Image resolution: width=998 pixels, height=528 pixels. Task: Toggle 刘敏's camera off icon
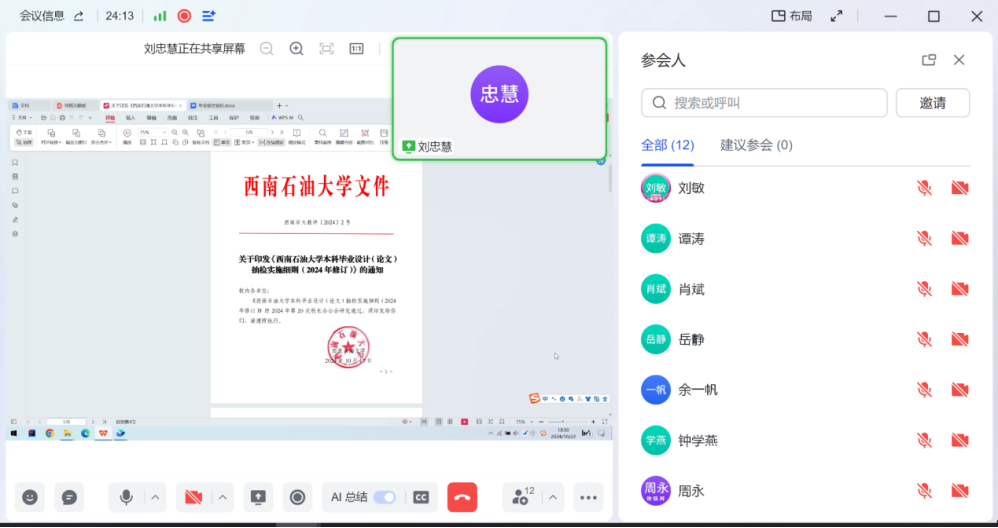(960, 188)
